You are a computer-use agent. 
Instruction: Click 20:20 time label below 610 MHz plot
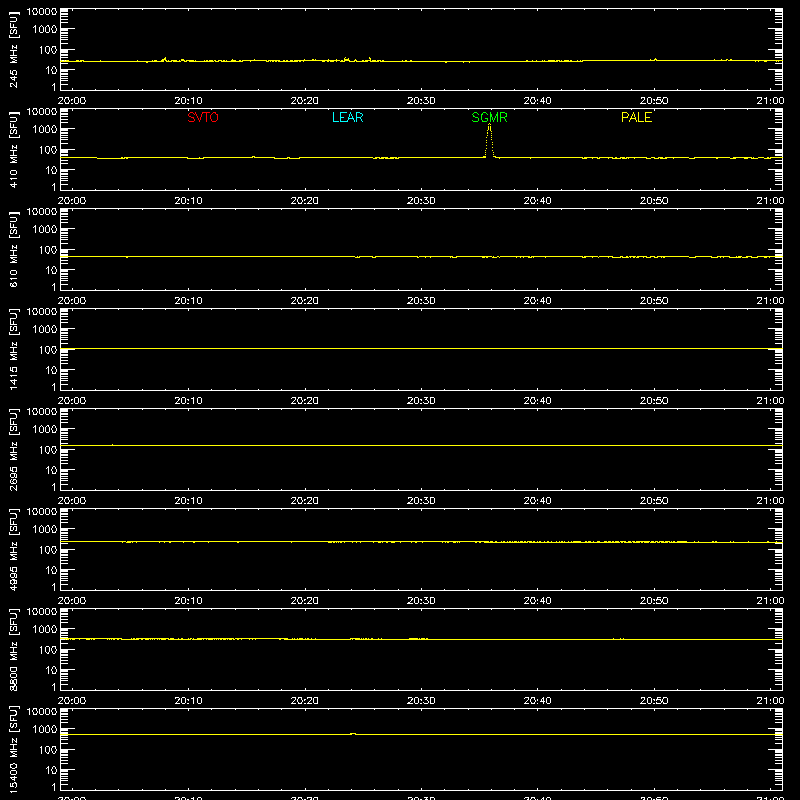pos(305,301)
